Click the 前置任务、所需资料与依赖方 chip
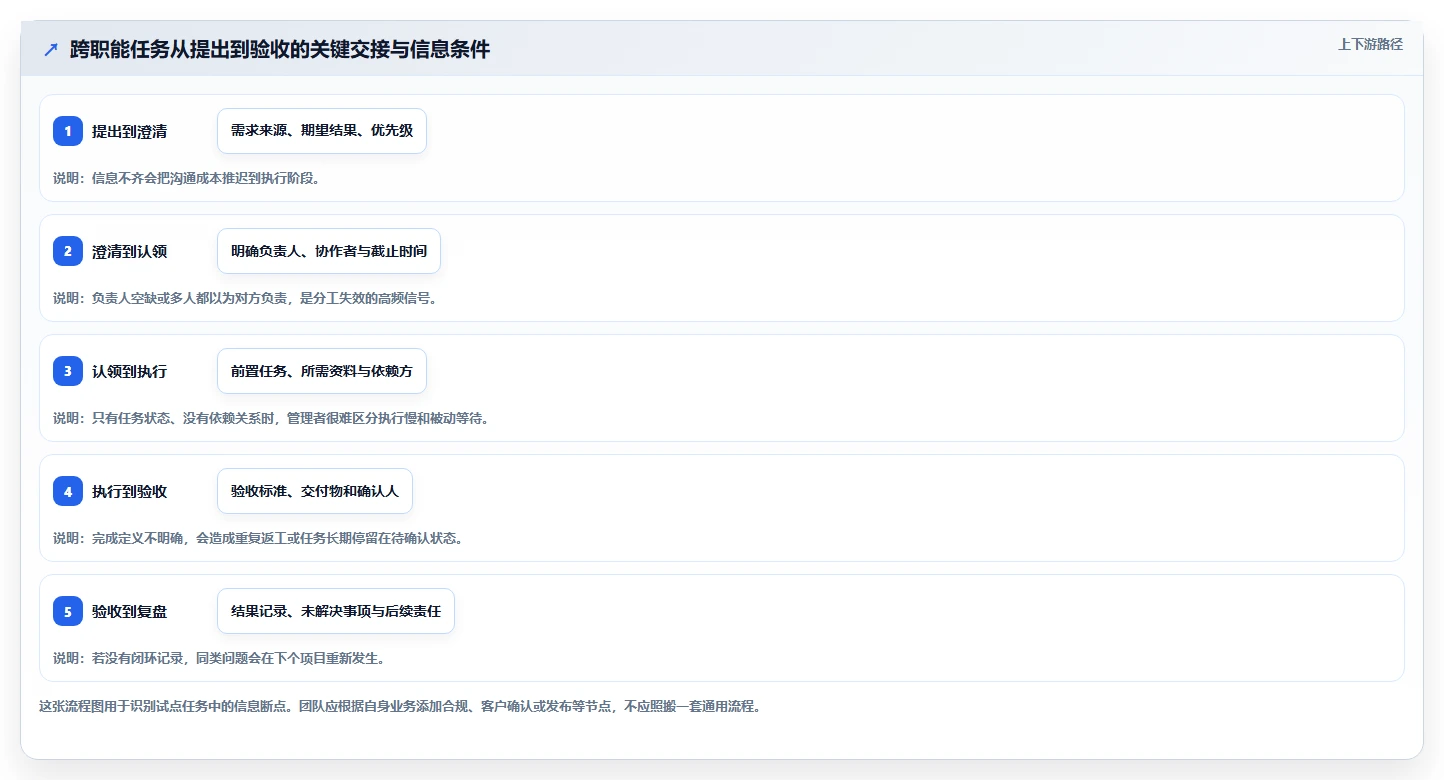 point(322,371)
